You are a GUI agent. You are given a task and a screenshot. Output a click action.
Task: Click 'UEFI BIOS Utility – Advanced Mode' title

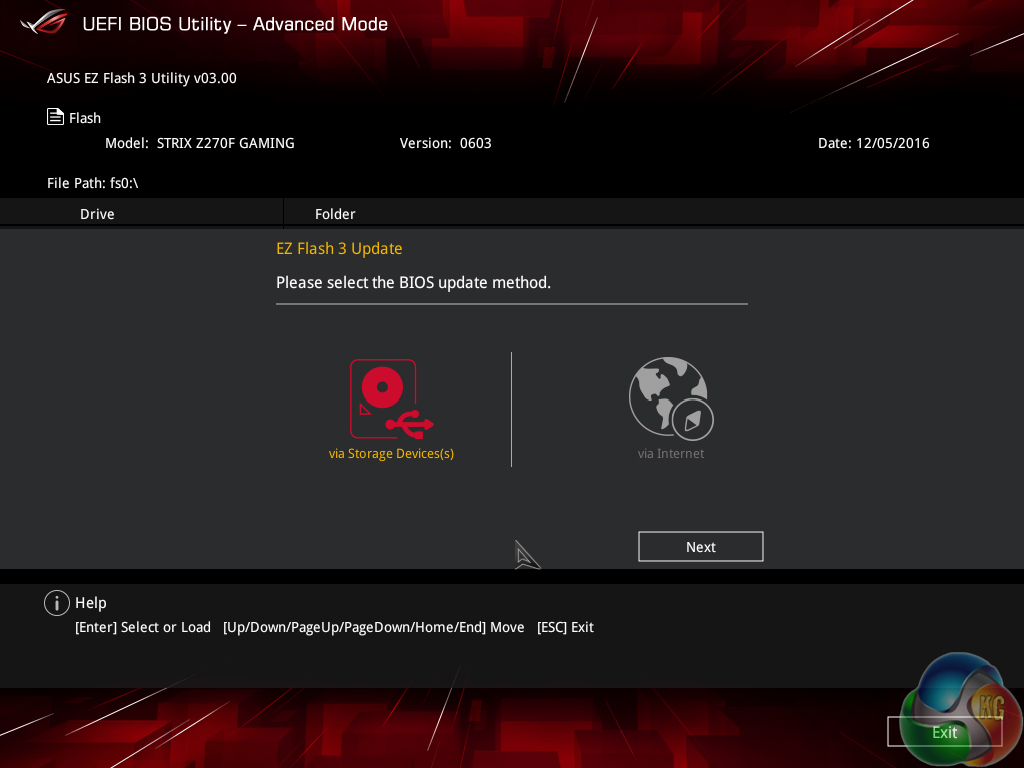[x=235, y=24]
